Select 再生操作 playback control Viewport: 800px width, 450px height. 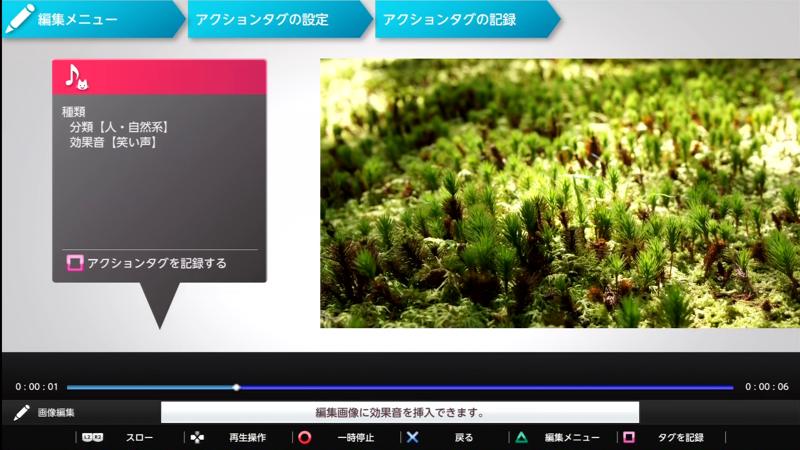(247, 438)
